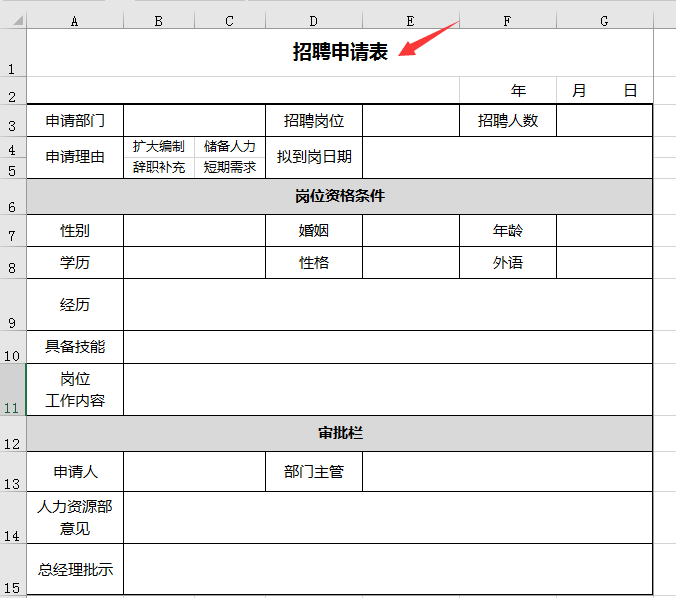Viewport: 676px width, 598px height.
Task: Click the 年 cell in row 2
Action: click(x=508, y=90)
